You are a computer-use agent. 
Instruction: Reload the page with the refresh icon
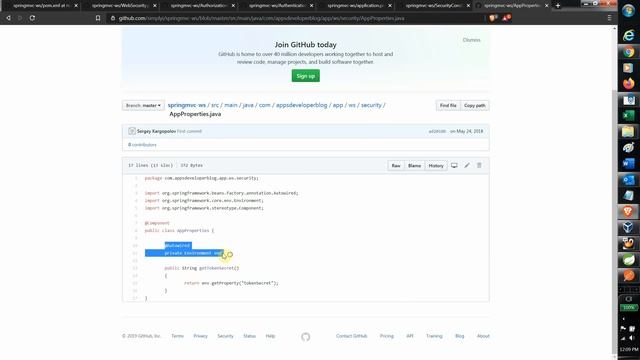32,18
